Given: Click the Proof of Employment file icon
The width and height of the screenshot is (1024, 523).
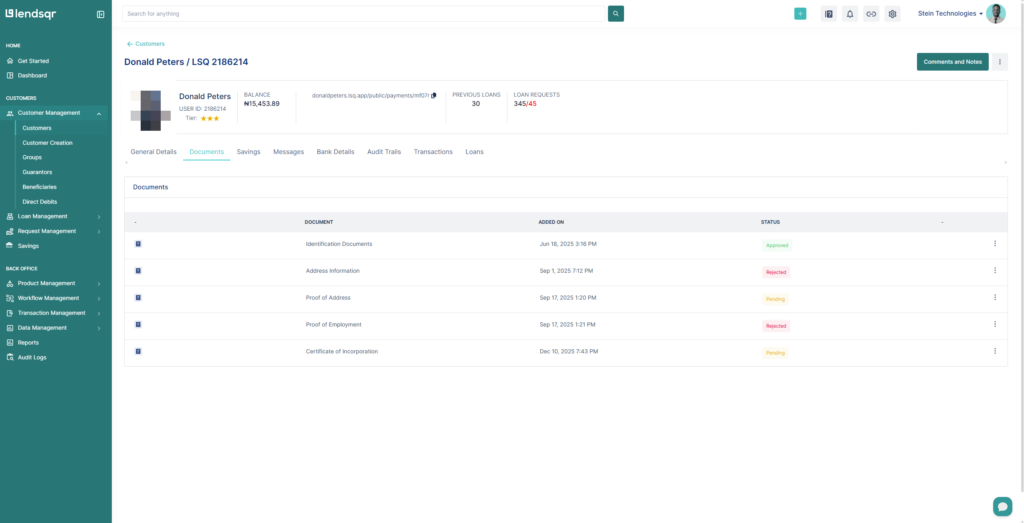Looking at the screenshot, I should [x=138, y=324].
